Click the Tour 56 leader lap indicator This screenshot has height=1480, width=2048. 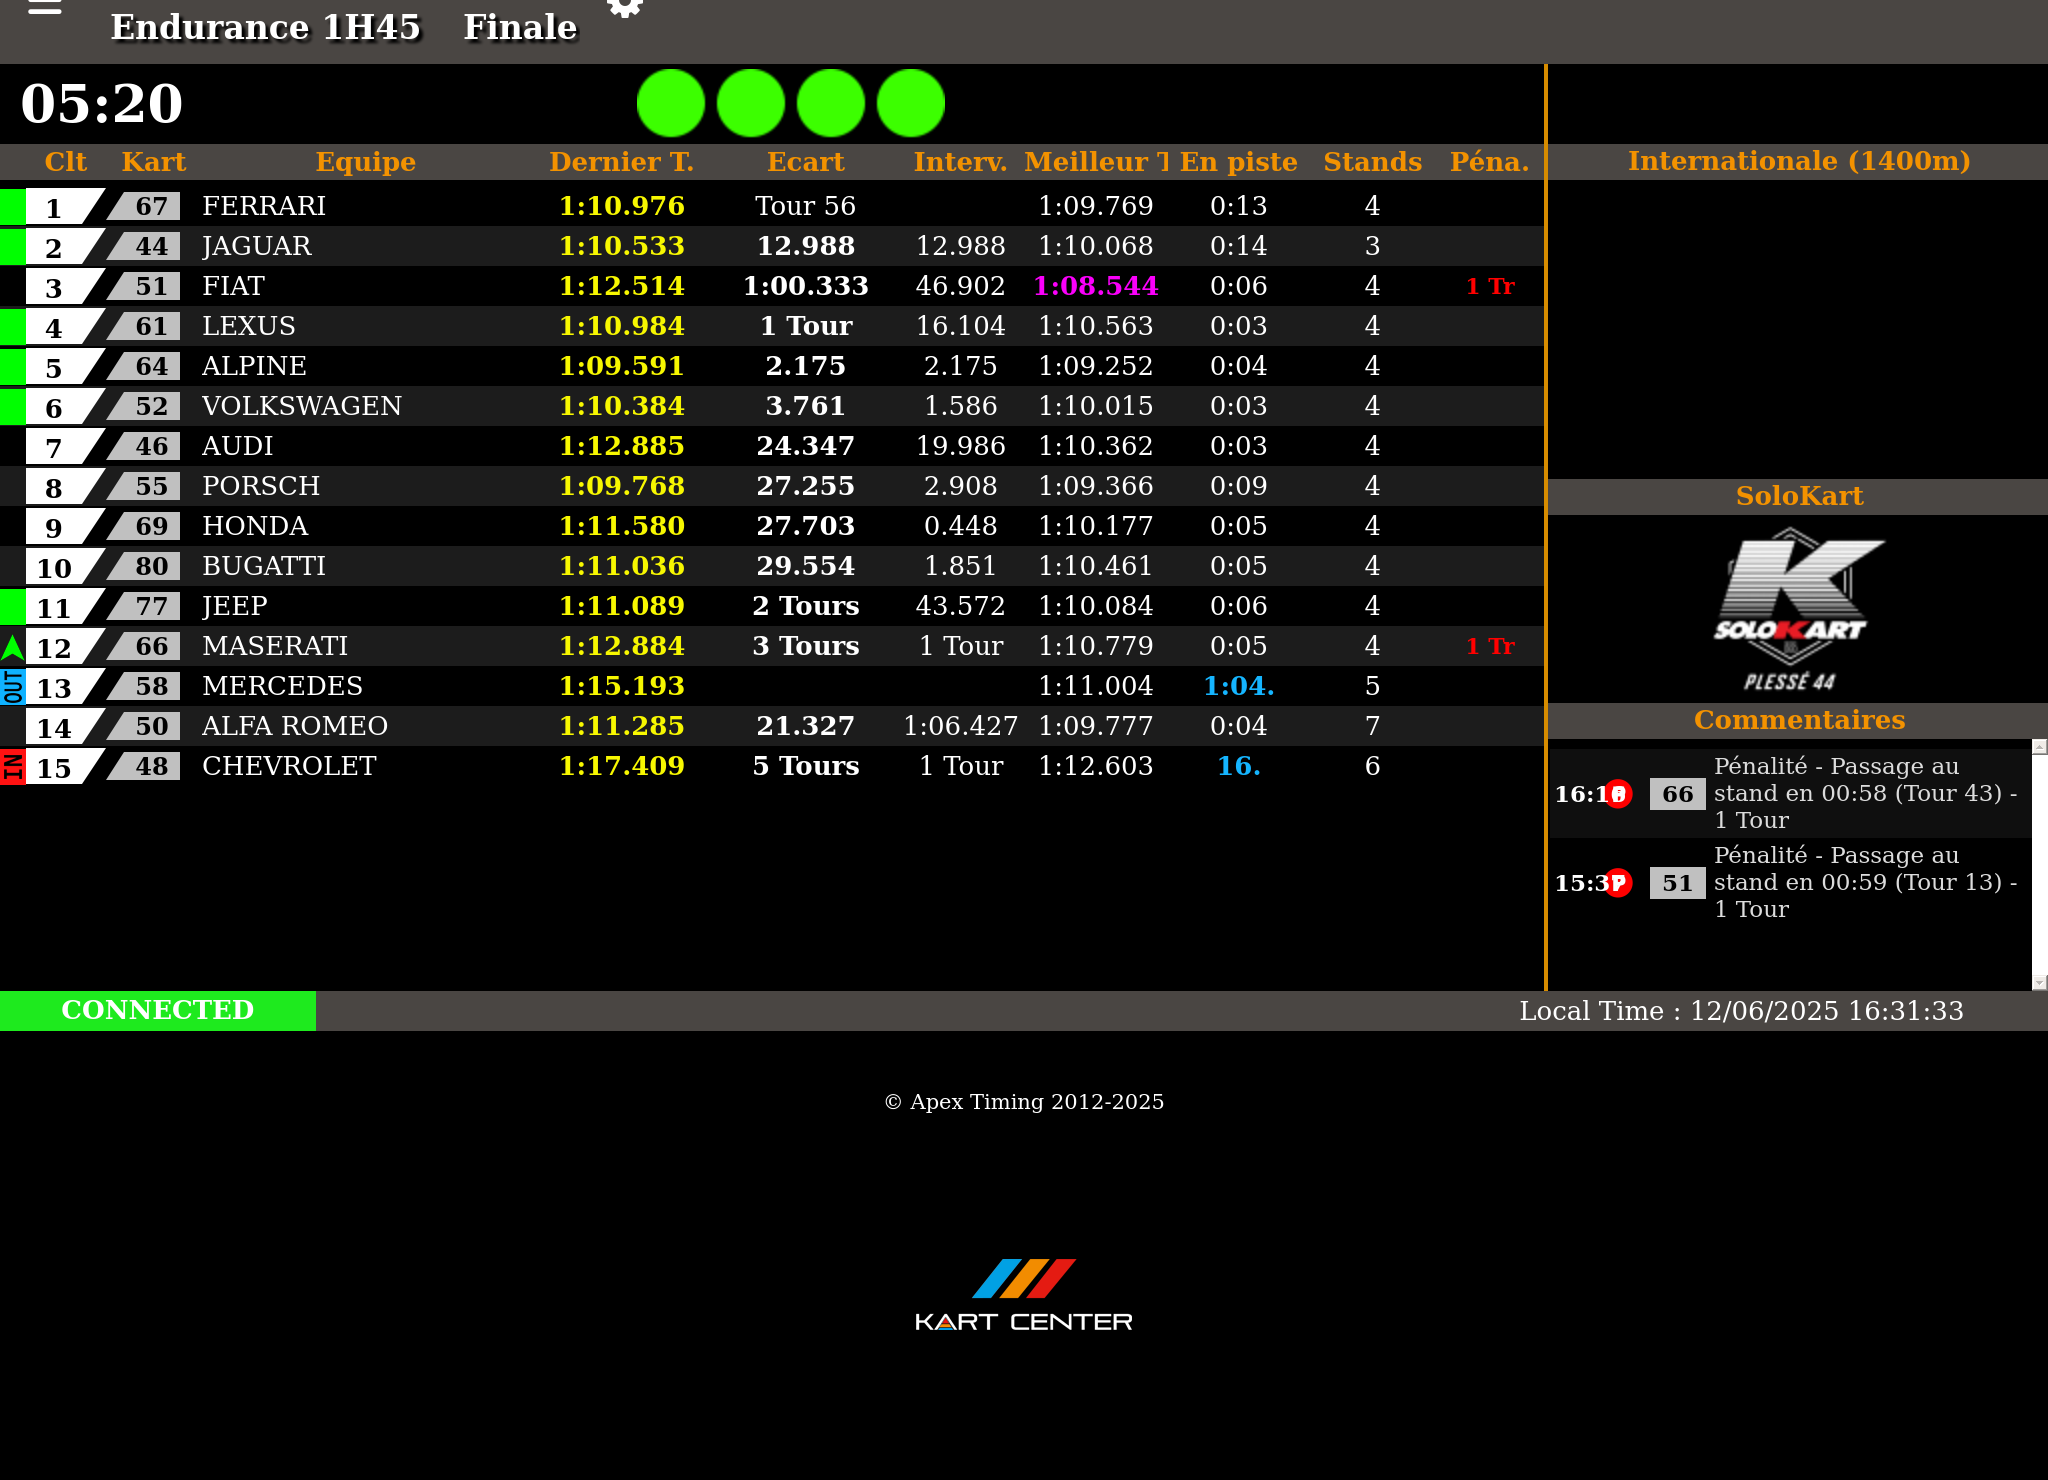point(805,206)
